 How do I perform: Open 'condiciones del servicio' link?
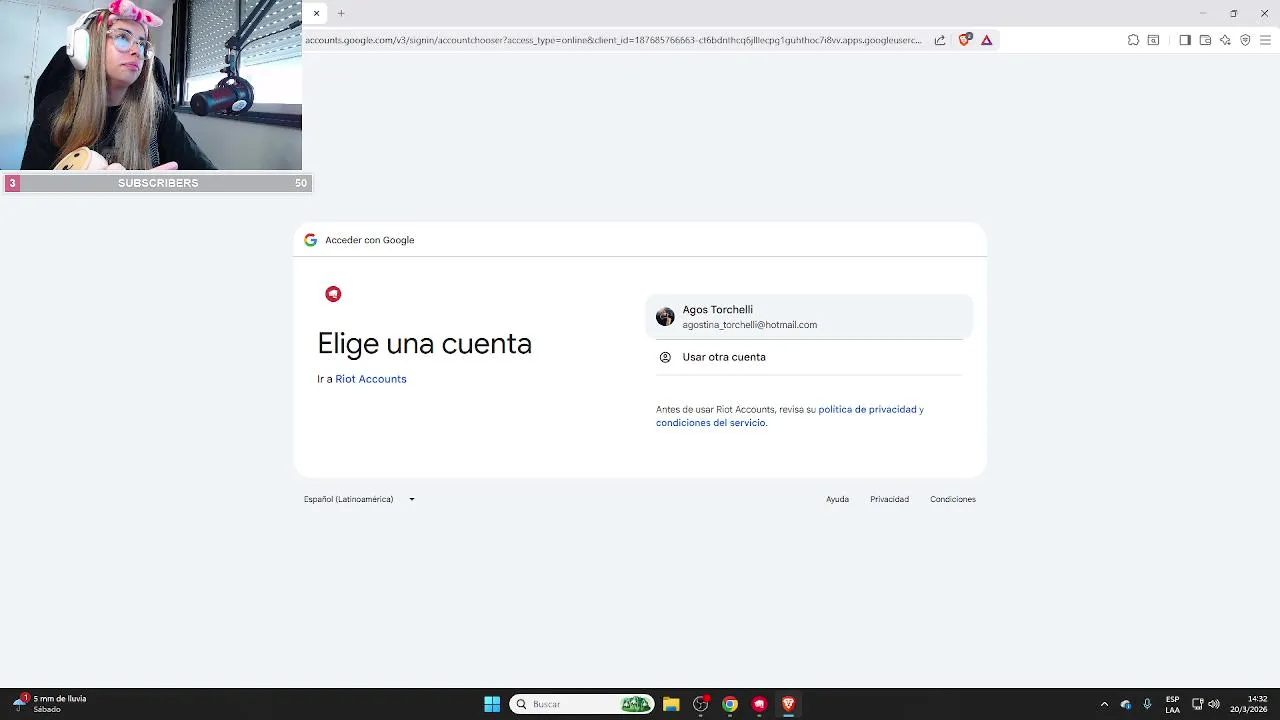coord(711,423)
